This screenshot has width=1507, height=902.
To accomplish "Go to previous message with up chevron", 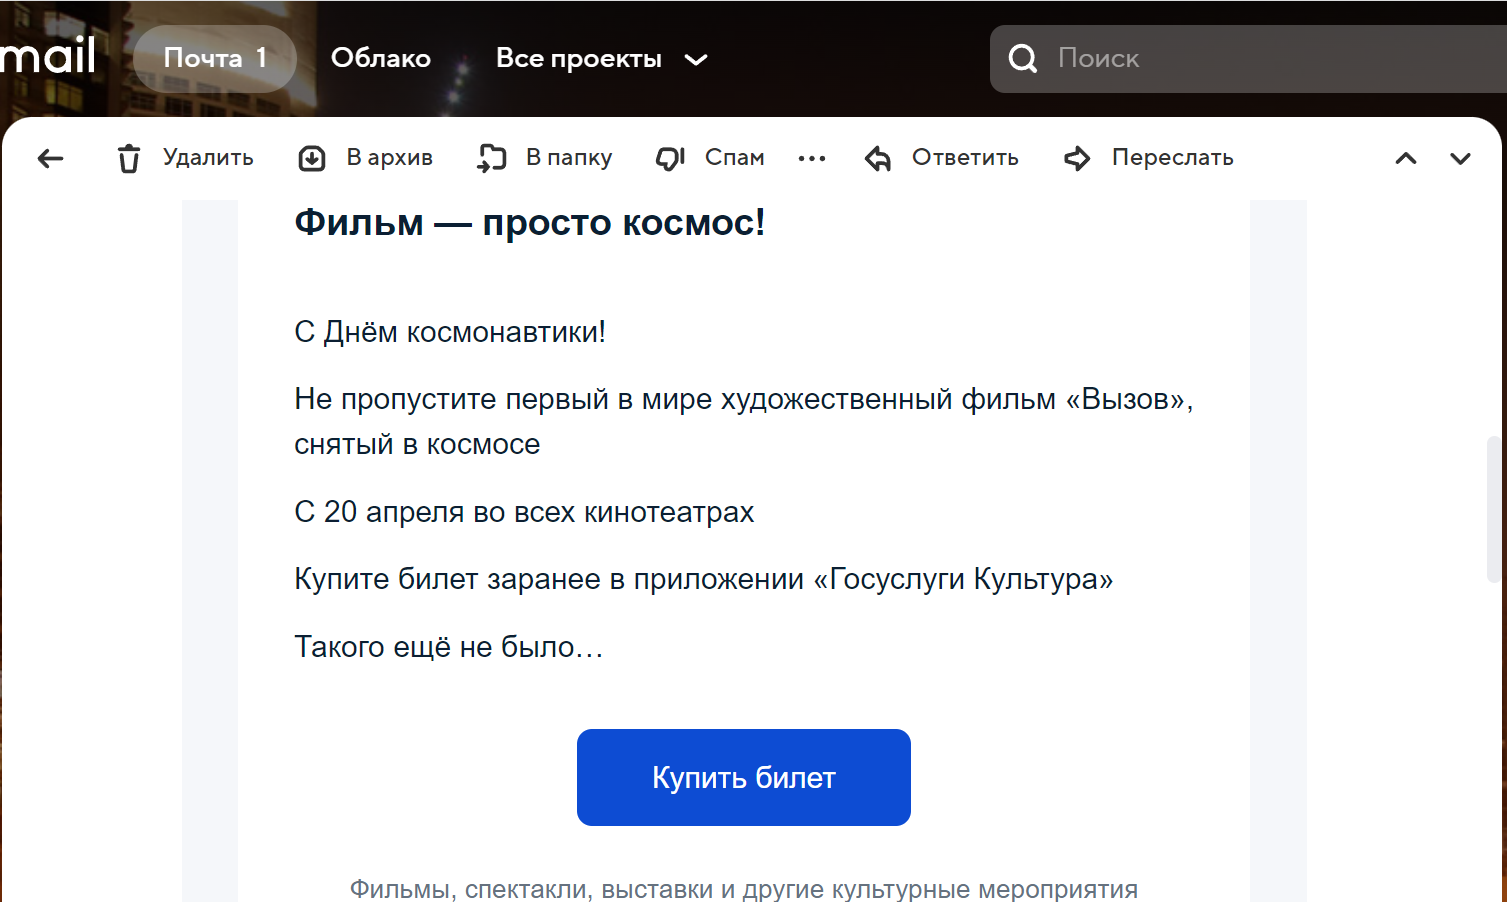I will 1406,158.
